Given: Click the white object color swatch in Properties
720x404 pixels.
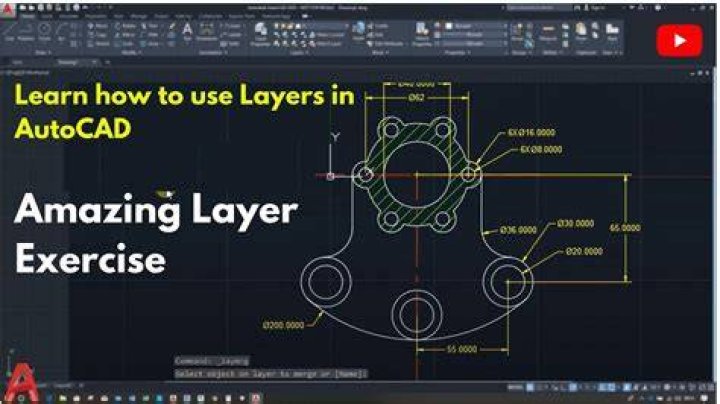Looking at the screenshot, I should [450, 26].
